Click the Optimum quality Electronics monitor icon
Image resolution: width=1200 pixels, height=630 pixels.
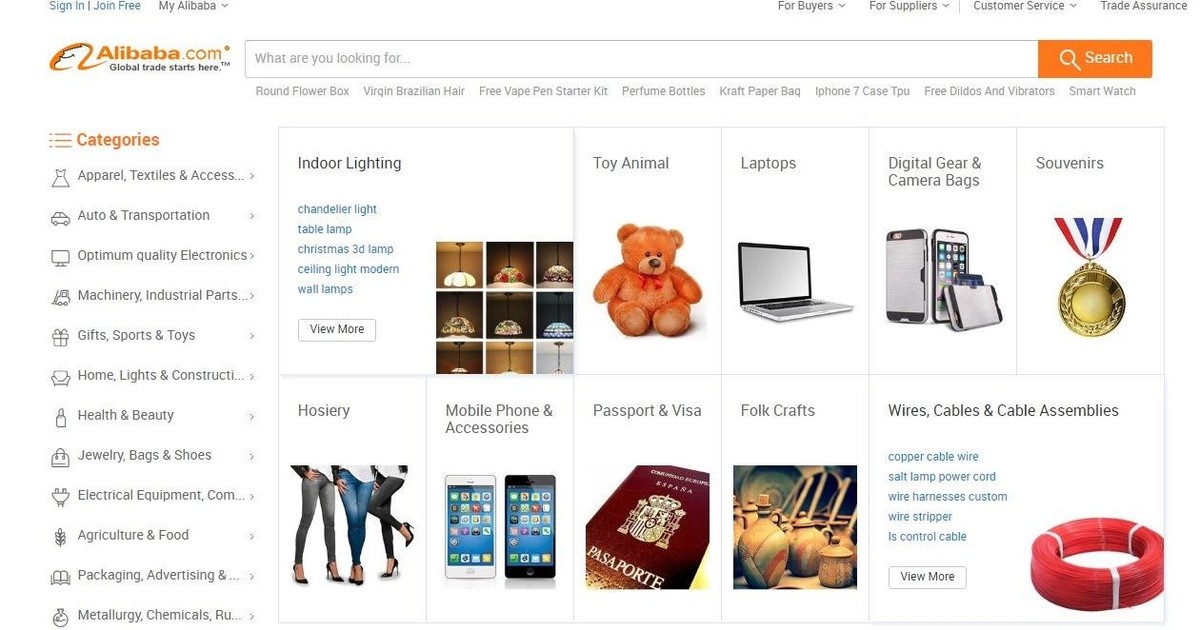pyautogui.click(x=60, y=257)
